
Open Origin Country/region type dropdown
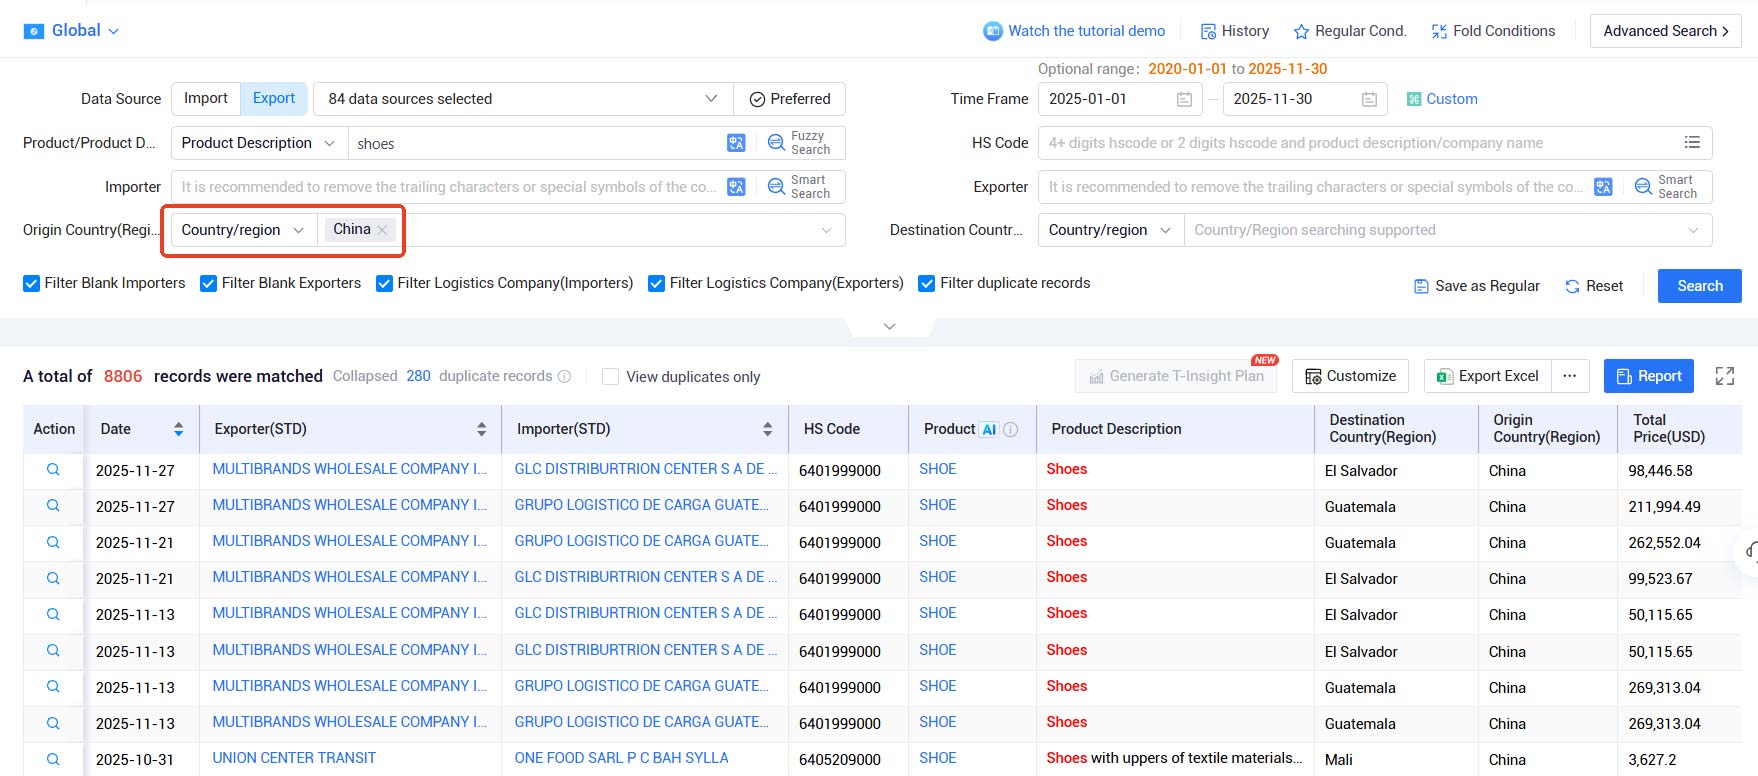click(244, 230)
